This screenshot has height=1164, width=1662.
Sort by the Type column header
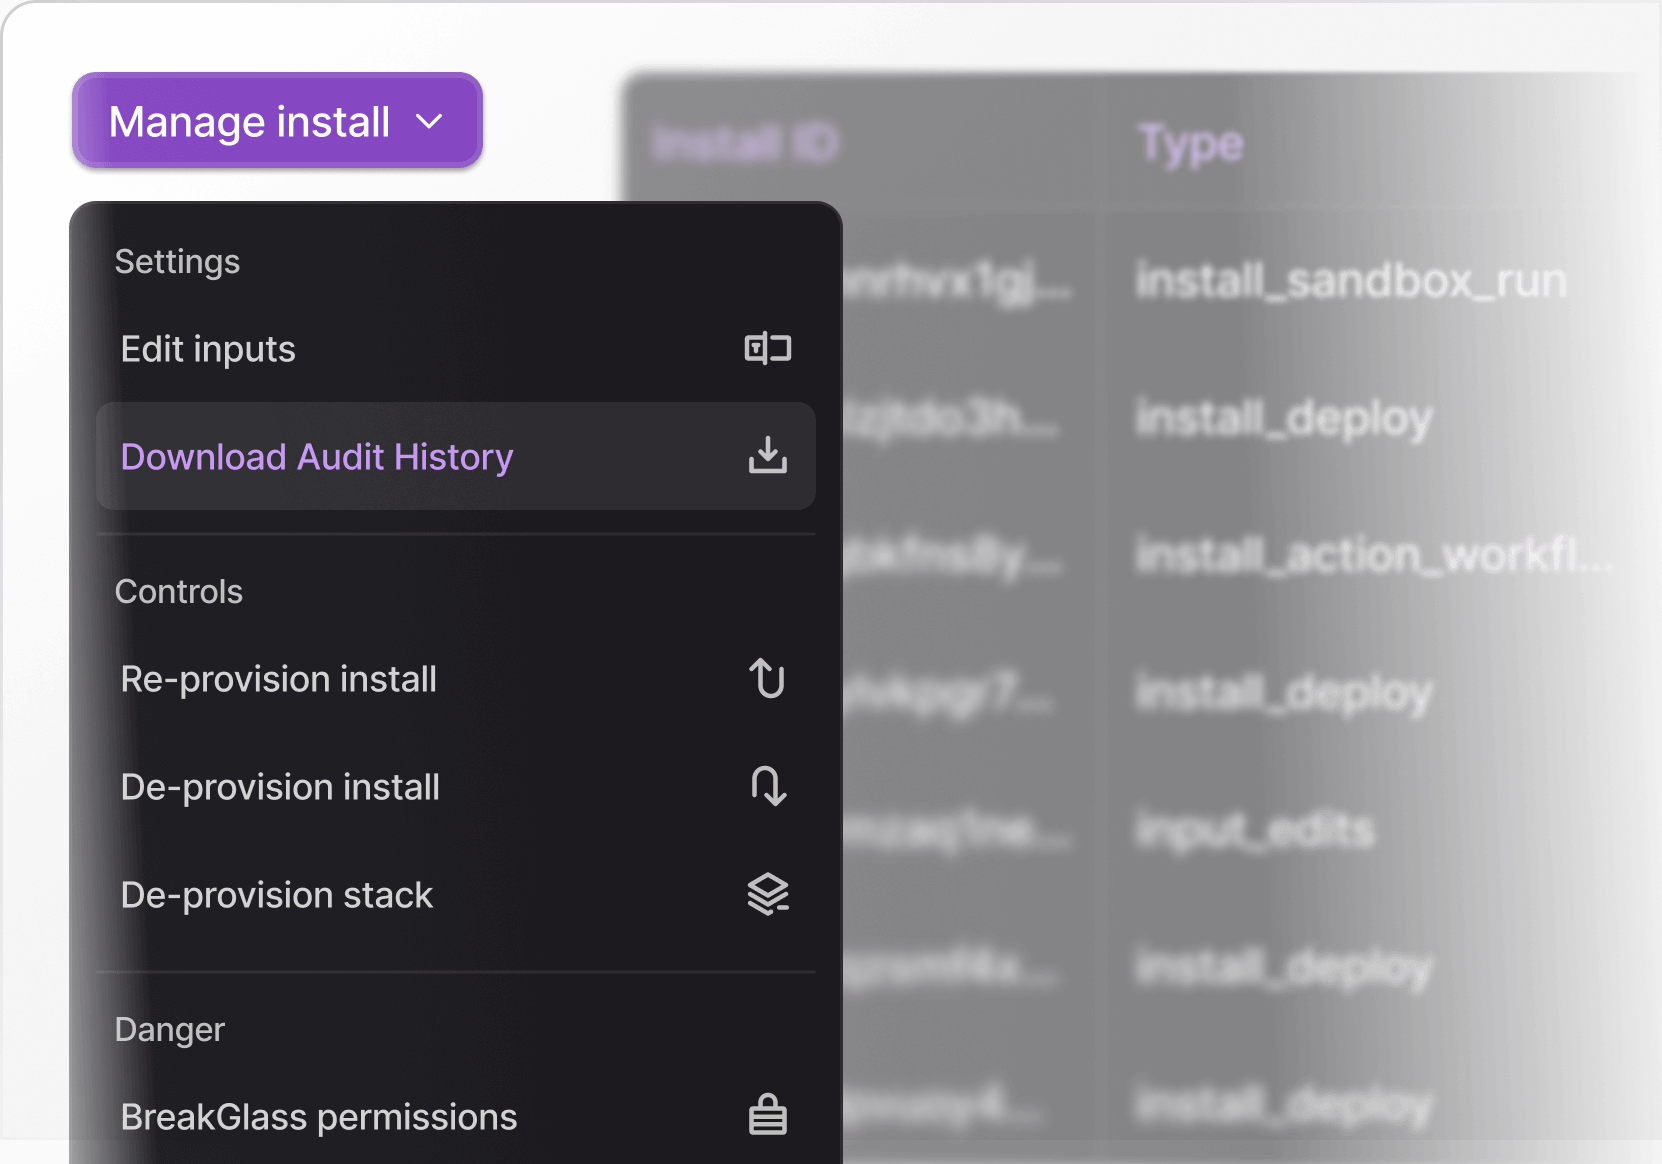(1190, 144)
